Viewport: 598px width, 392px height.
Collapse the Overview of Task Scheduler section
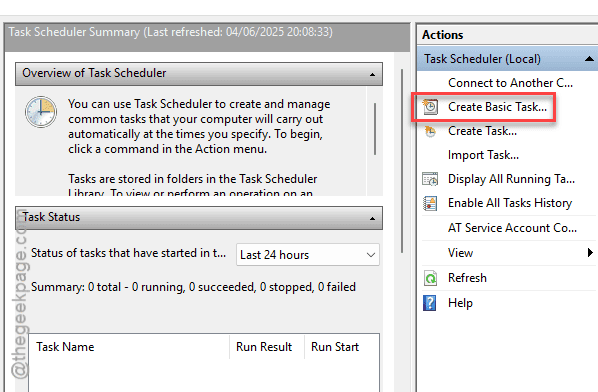pyautogui.click(x=372, y=74)
